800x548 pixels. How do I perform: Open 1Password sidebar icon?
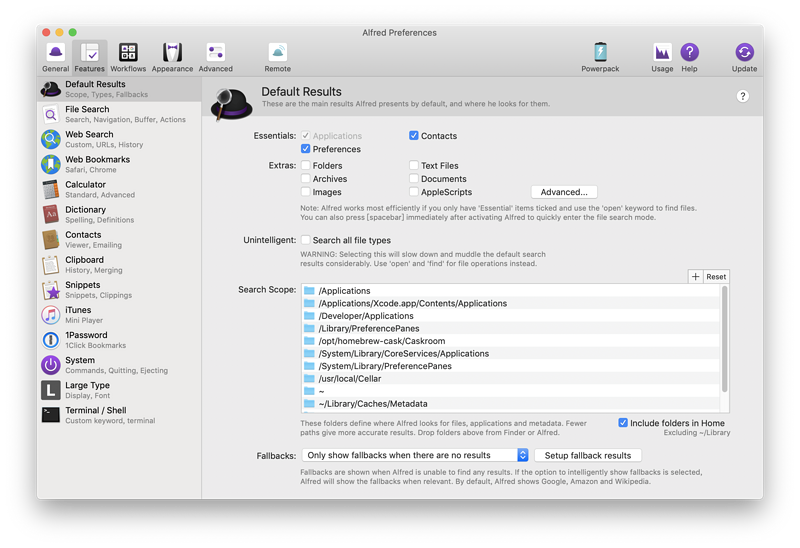51,340
